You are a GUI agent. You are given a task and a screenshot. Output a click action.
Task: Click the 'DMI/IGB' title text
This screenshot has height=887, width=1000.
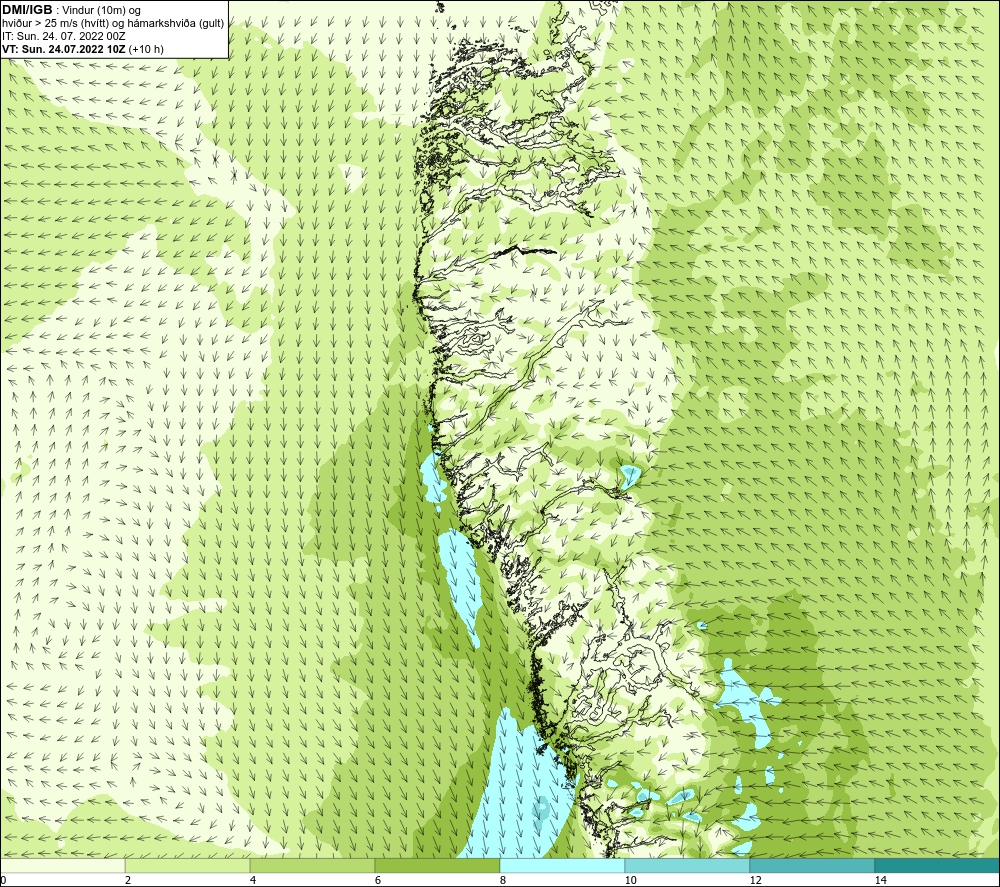(27, 10)
